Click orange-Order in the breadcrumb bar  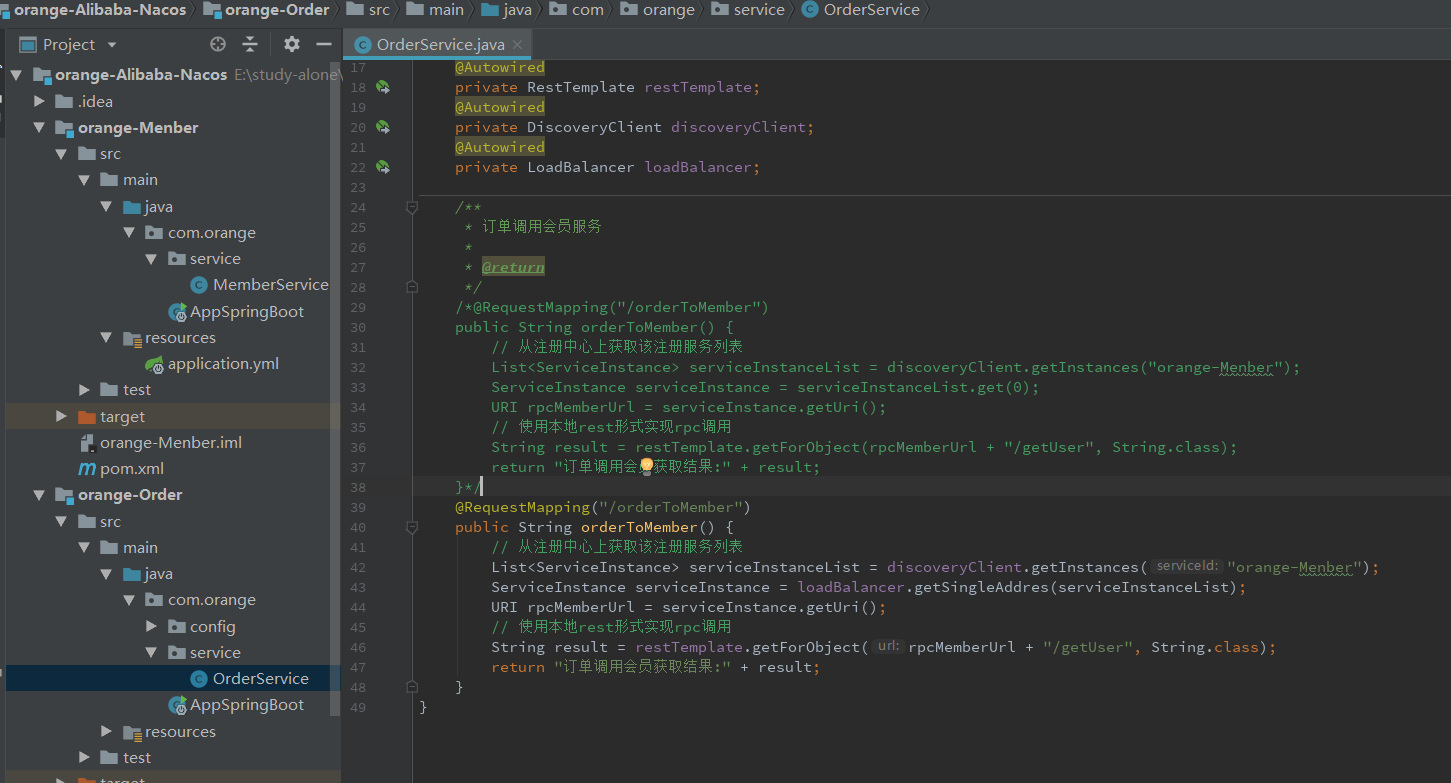(x=276, y=10)
